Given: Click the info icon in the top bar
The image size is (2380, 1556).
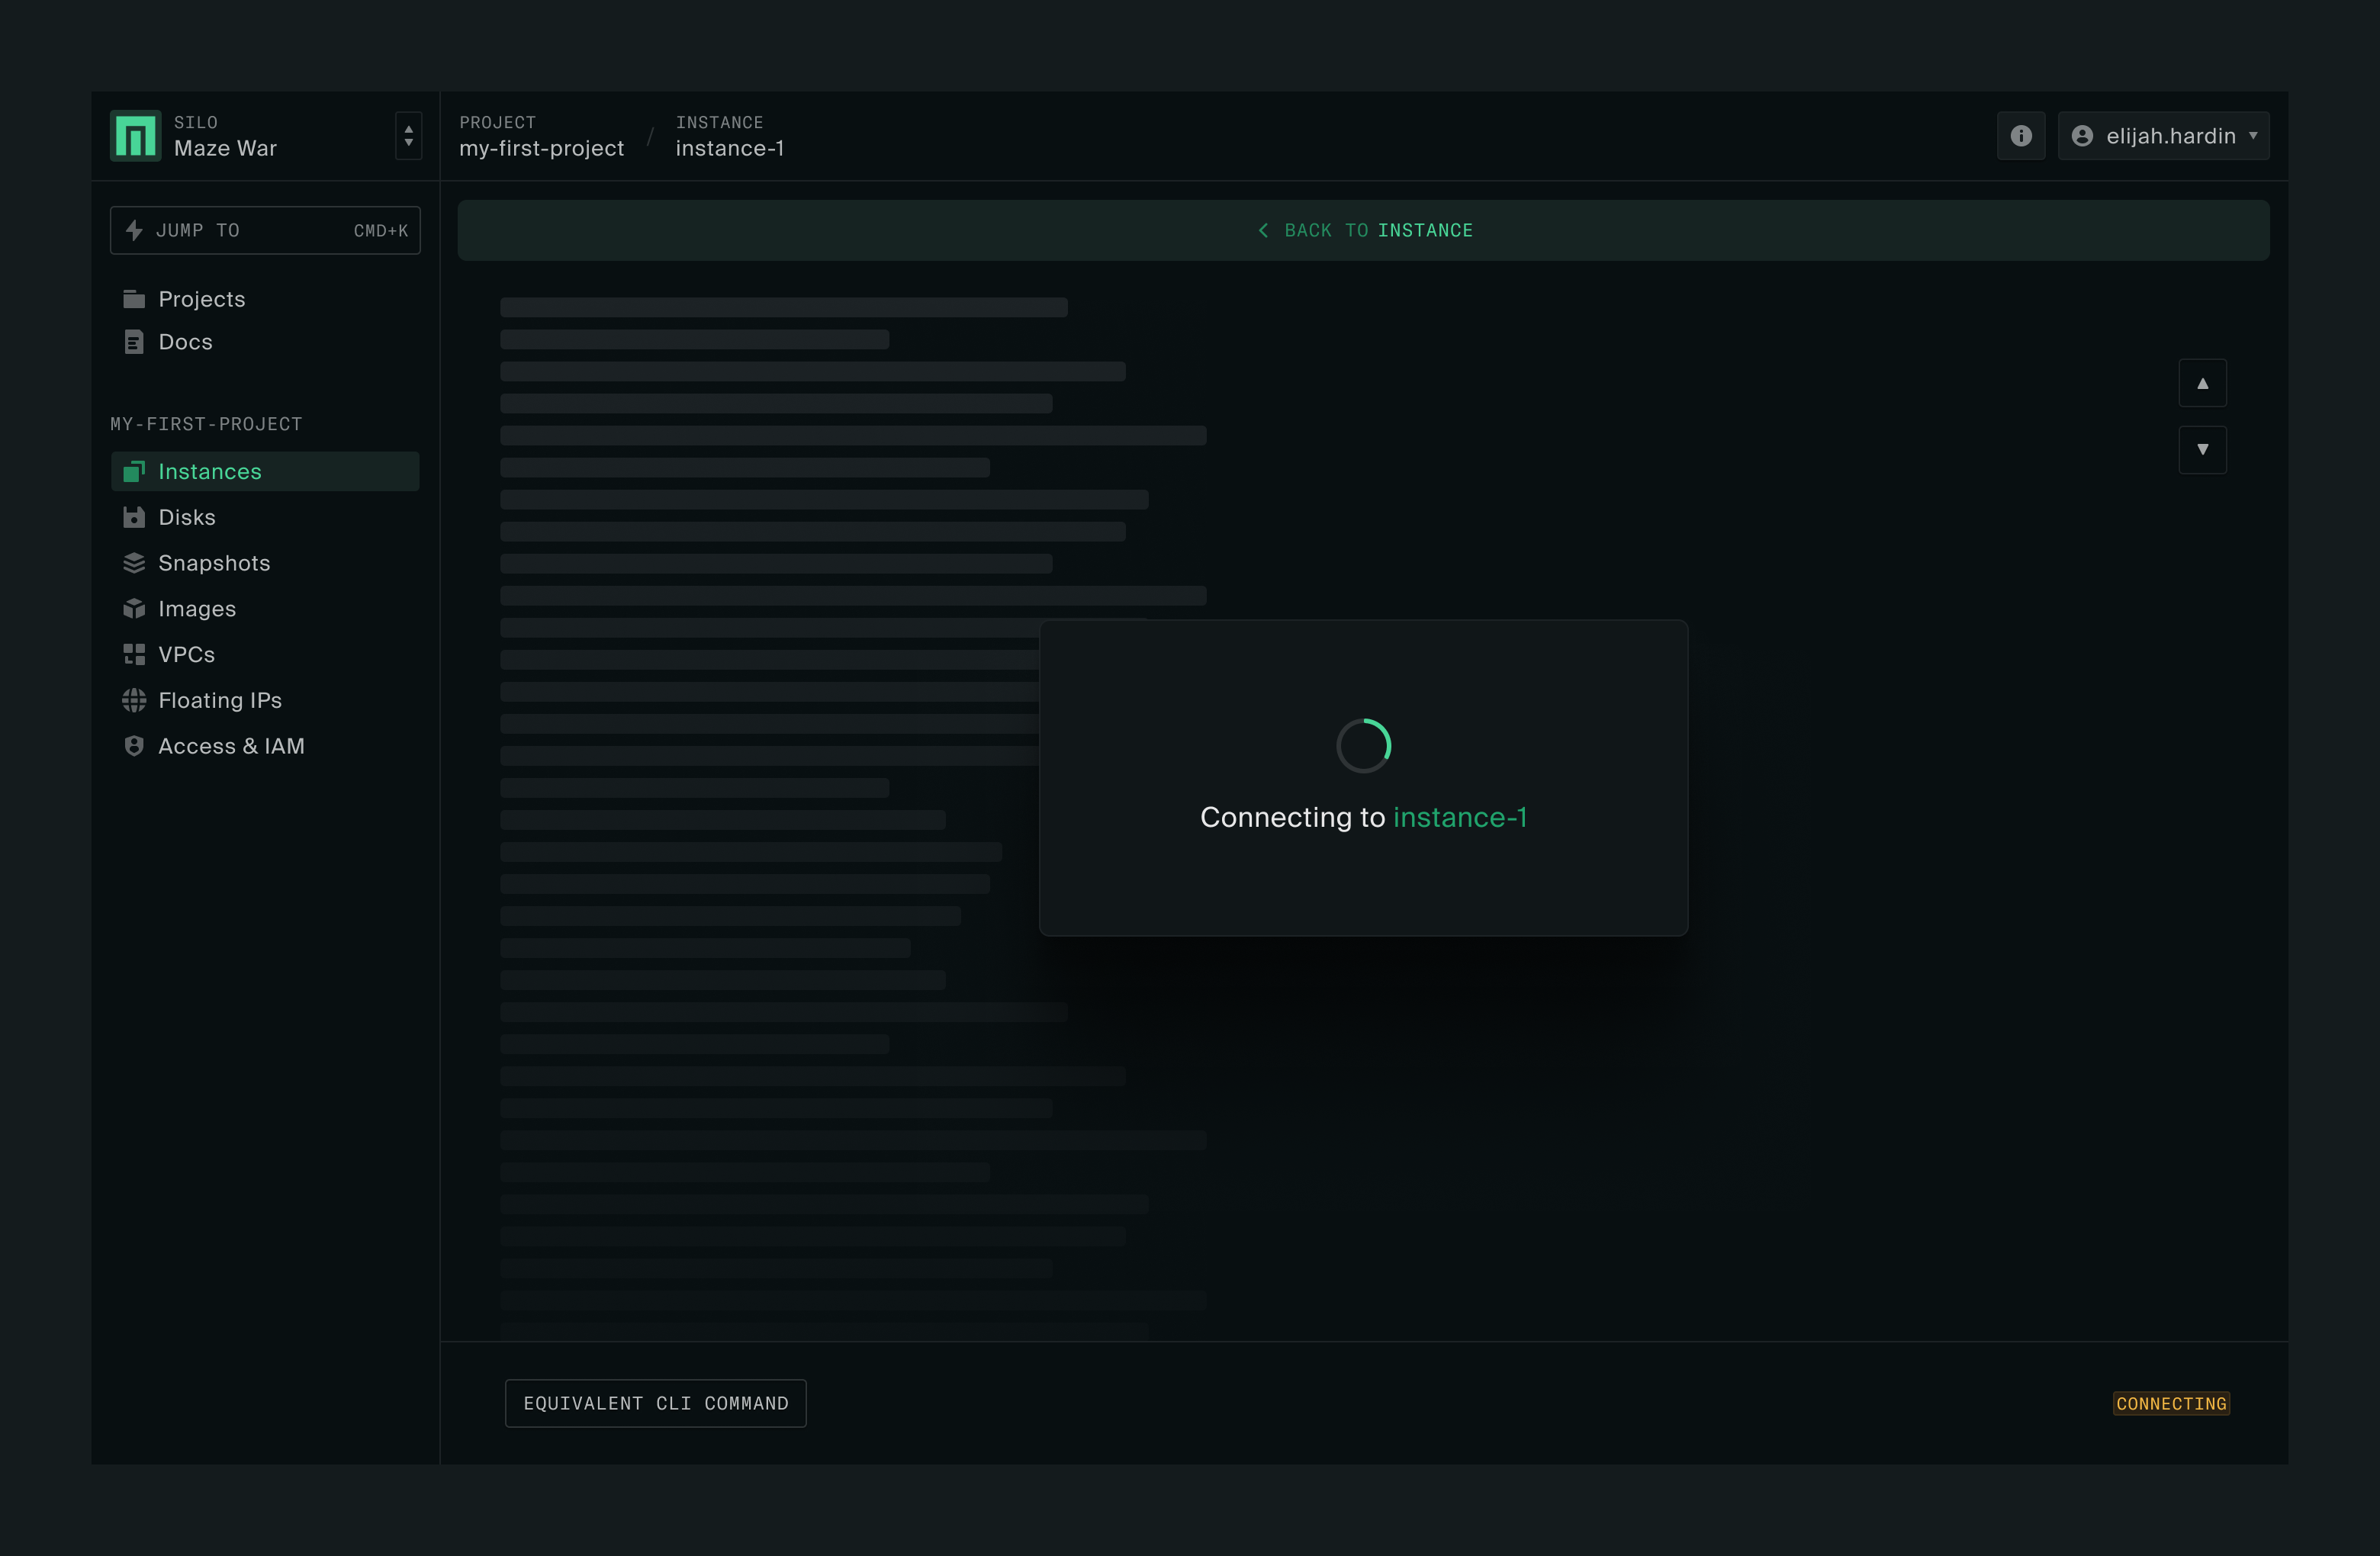Looking at the screenshot, I should (x=2021, y=136).
